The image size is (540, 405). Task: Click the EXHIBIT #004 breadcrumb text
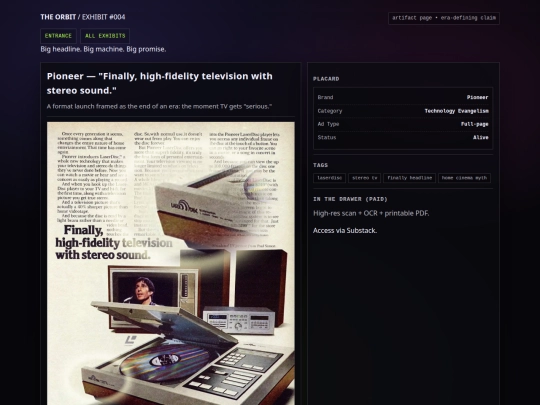104,17
